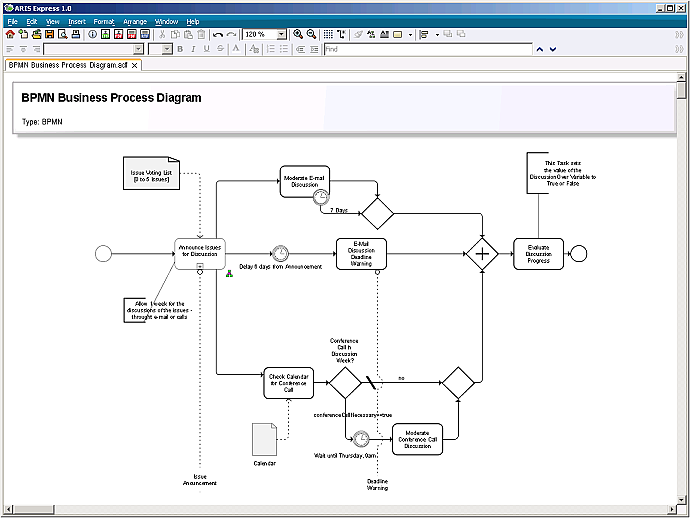Open the fill color dropdown arrow
Viewport: 690px width, 518px height.
[x=410, y=35]
